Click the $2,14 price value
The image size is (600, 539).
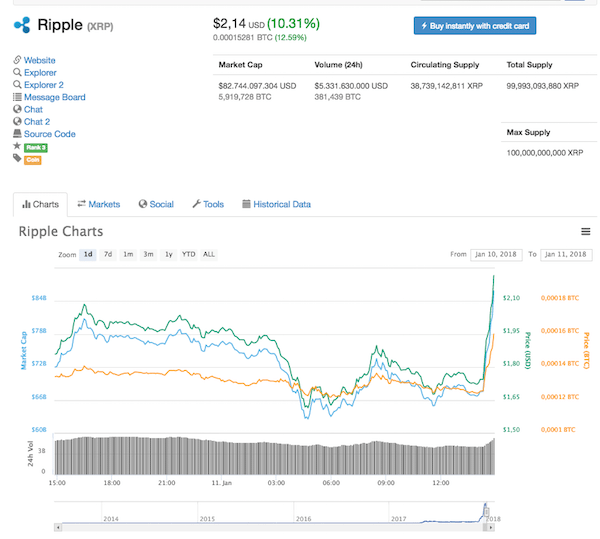coord(229,24)
